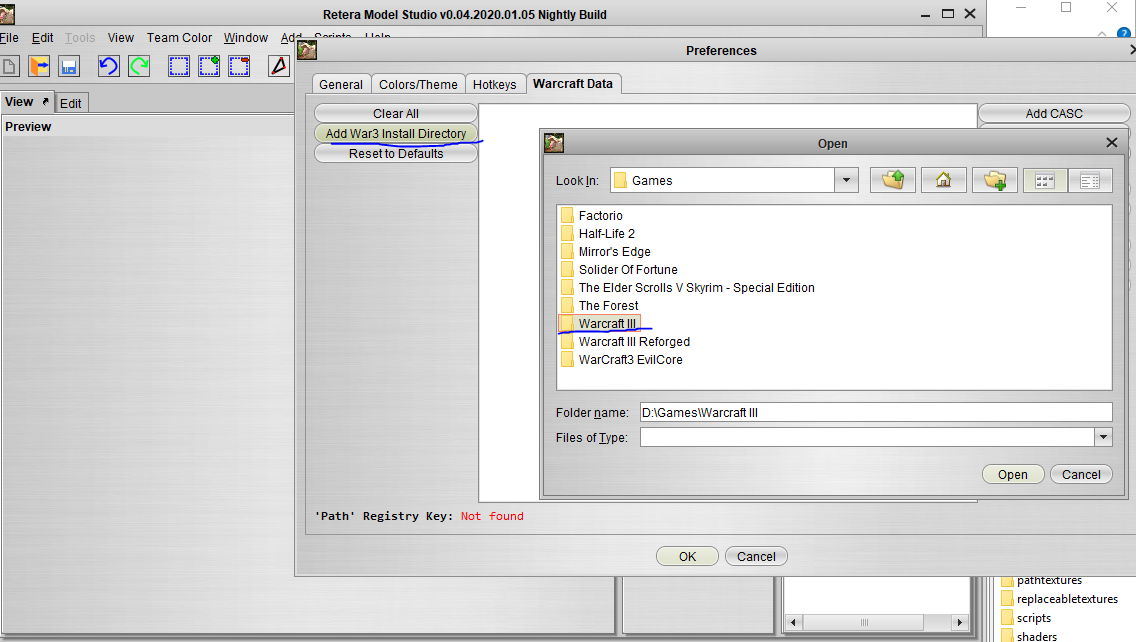Click shaders folder in background window
This screenshot has width=1136, height=642.
point(1029,636)
